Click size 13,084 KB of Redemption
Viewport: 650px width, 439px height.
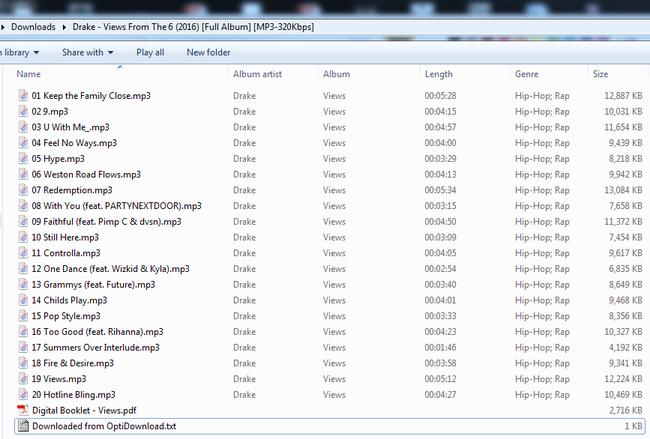[623, 190]
